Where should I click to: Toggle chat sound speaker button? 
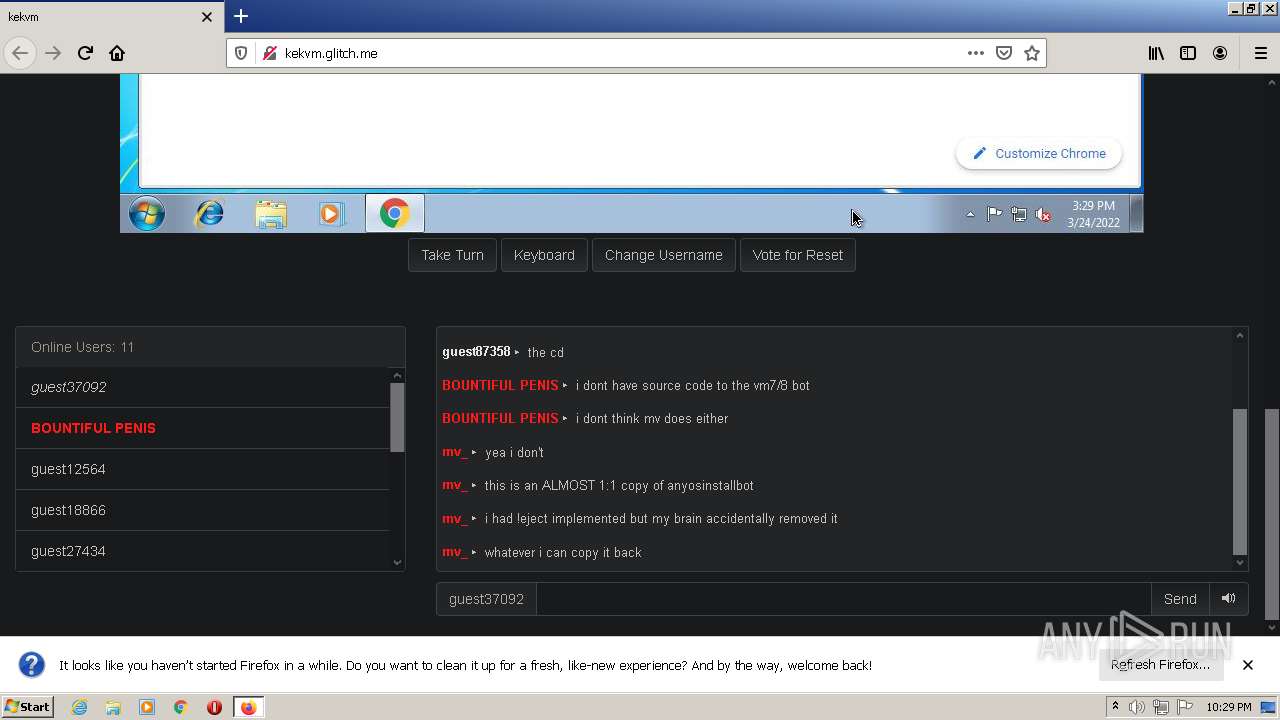coord(1228,599)
